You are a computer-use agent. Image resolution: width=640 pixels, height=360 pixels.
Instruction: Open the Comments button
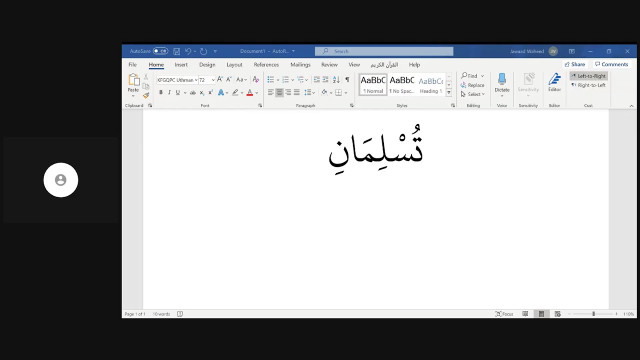click(x=611, y=64)
